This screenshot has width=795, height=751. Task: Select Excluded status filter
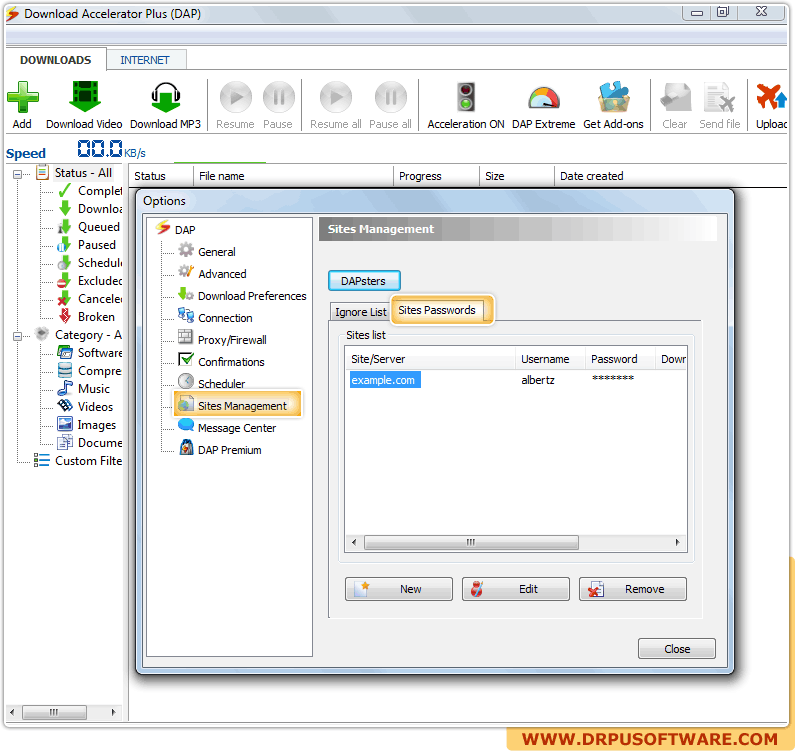tap(90, 280)
